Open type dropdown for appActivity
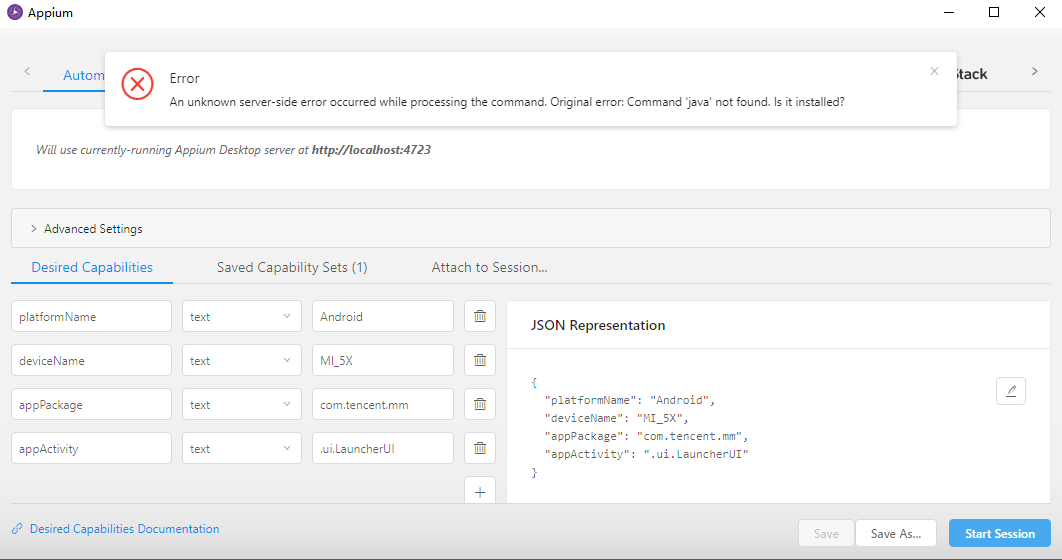The height and width of the screenshot is (560, 1062). point(242,448)
